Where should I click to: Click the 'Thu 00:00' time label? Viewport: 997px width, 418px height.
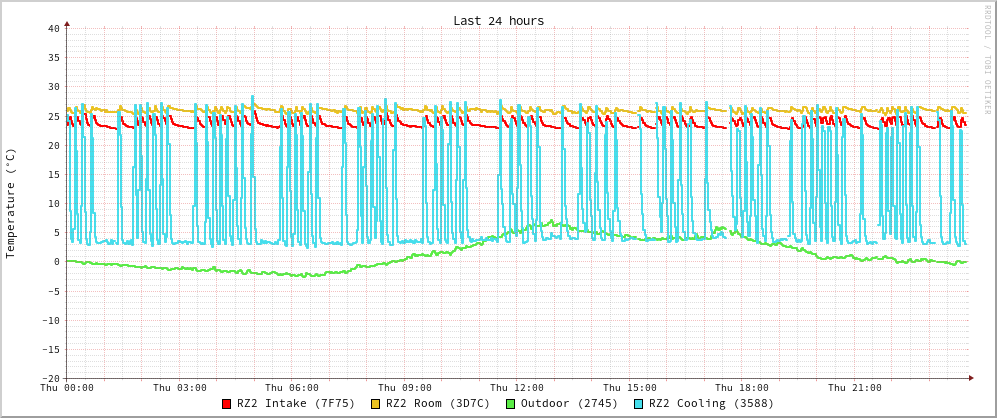point(67,387)
